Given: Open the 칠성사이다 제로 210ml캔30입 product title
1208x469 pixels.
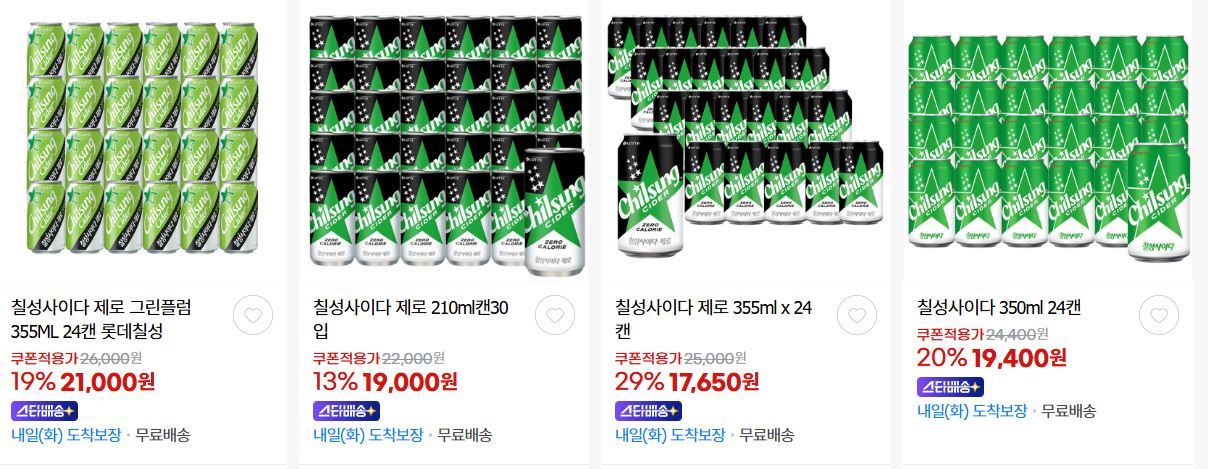Looking at the screenshot, I should 411,319.
